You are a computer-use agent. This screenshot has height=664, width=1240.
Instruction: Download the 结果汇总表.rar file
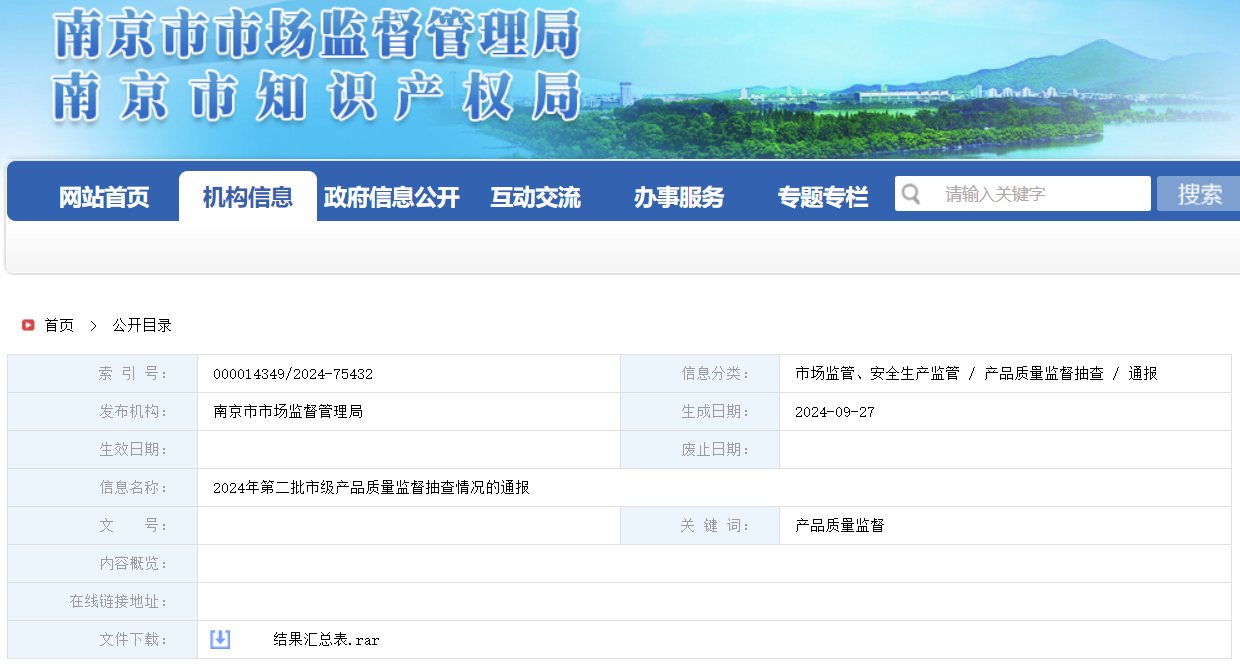coord(326,639)
